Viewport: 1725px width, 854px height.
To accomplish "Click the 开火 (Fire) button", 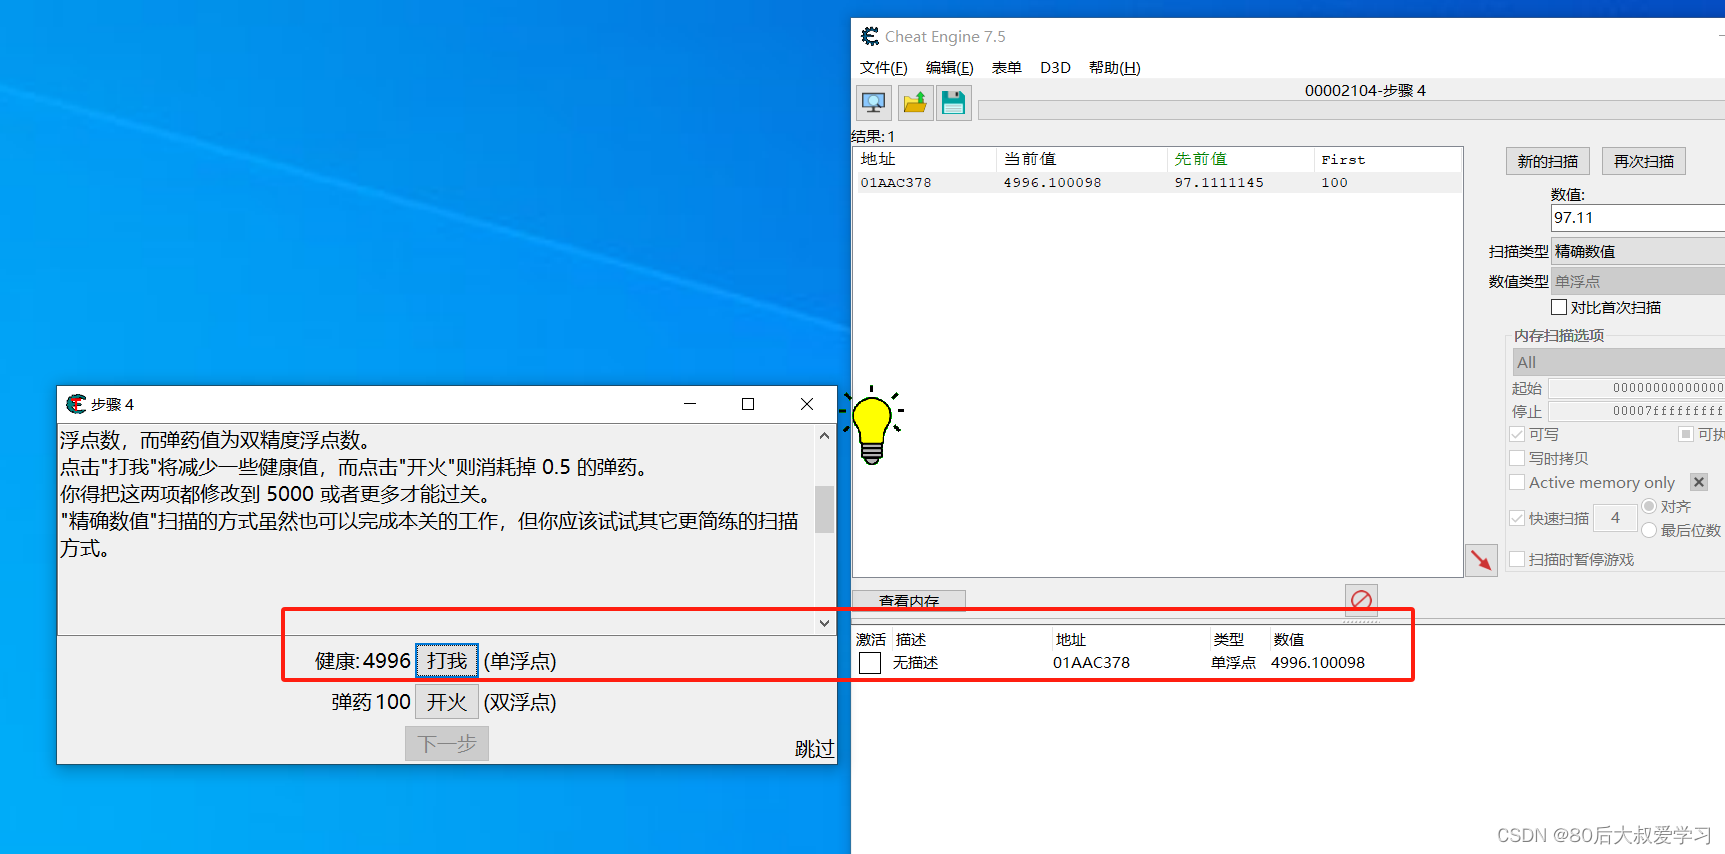I will 447,702.
